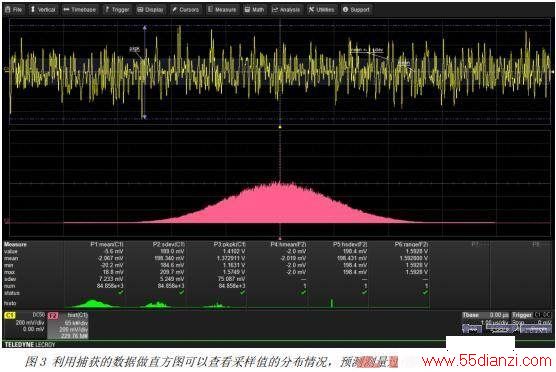This screenshot has width=556, height=372.
Task: Select the yellow C1 channel badge
Action: pos(10,315)
